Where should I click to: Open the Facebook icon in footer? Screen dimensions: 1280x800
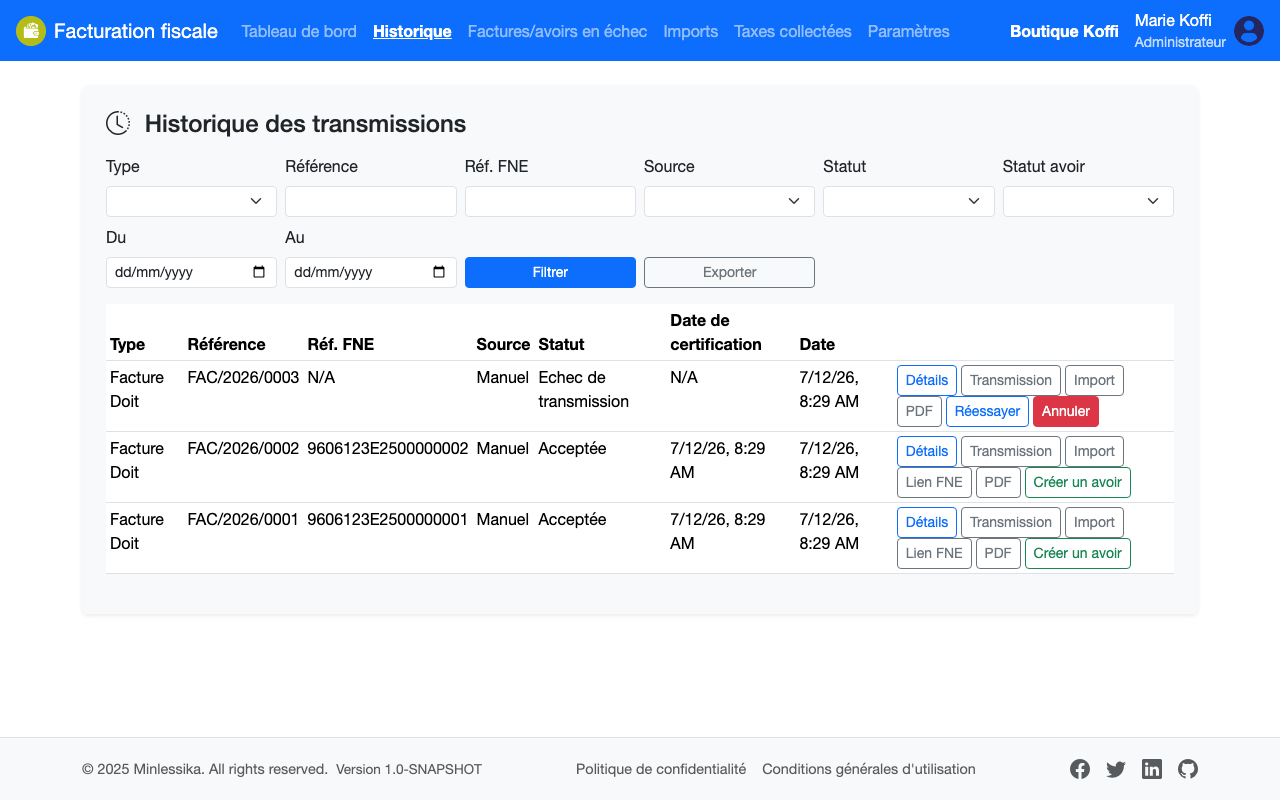[x=1080, y=769]
